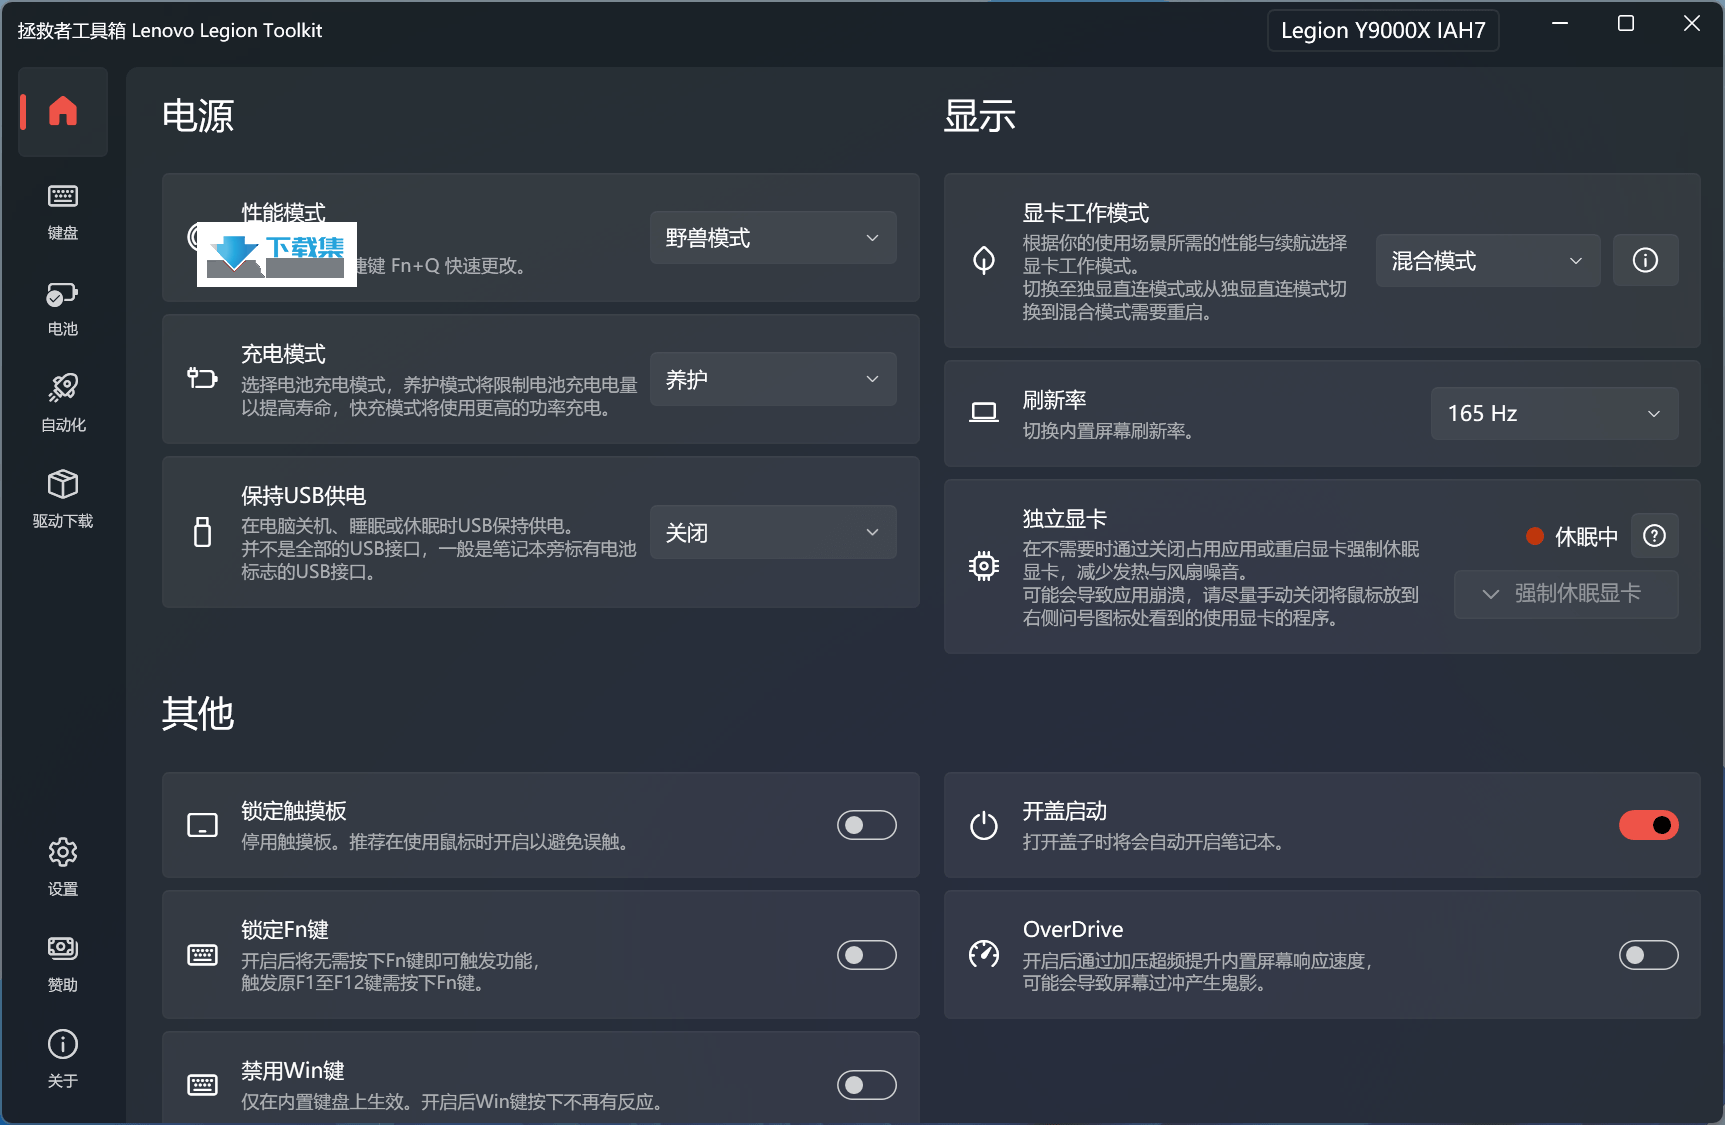
Task: Open the 键盘 keyboard page
Action: click(62, 211)
